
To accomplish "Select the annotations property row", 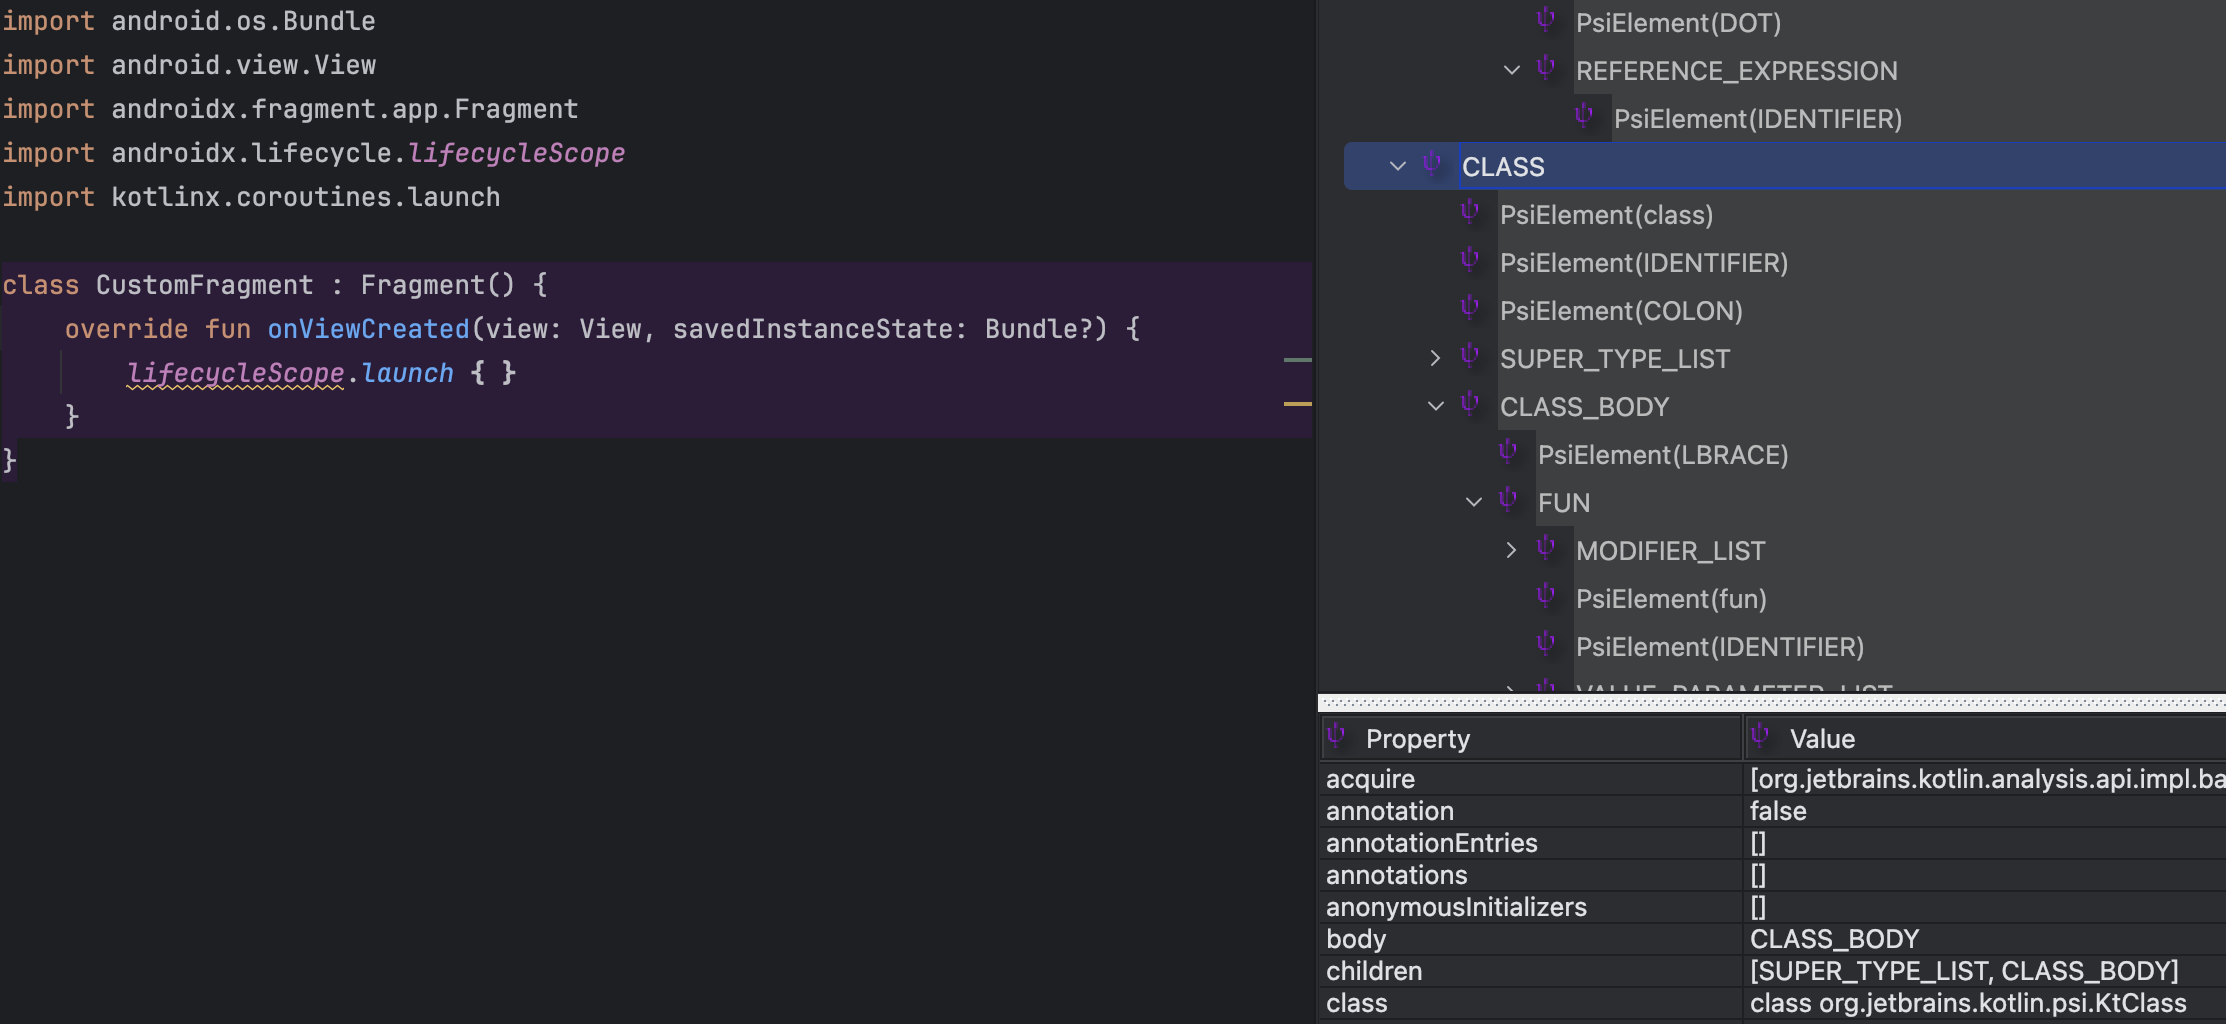I will pos(1772,875).
